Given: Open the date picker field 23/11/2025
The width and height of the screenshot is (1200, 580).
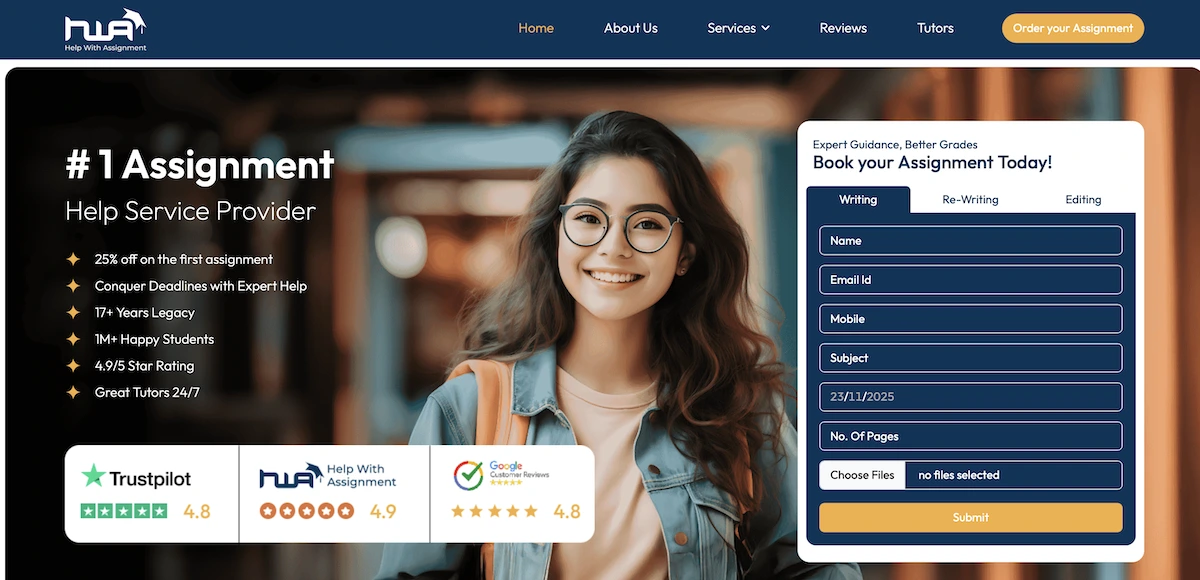Looking at the screenshot, I should tap(970, 397).
